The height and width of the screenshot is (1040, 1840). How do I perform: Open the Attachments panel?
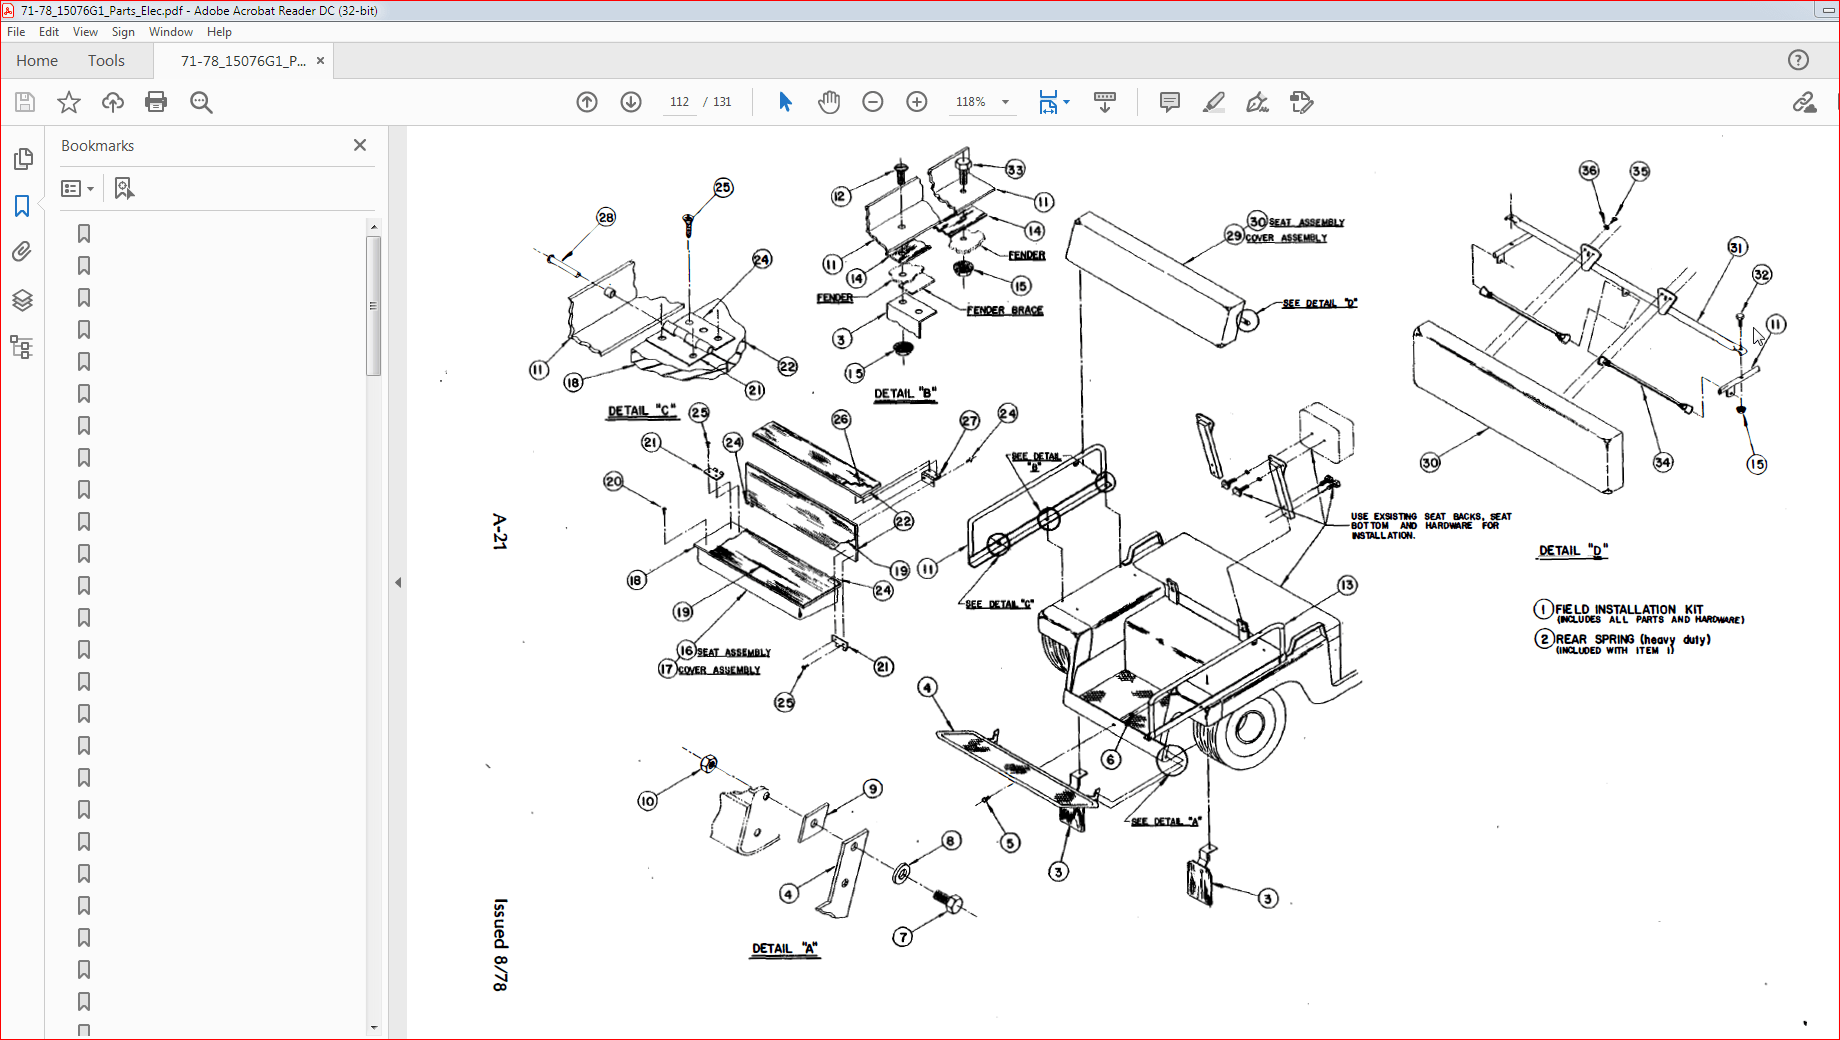tap(23, 251)
